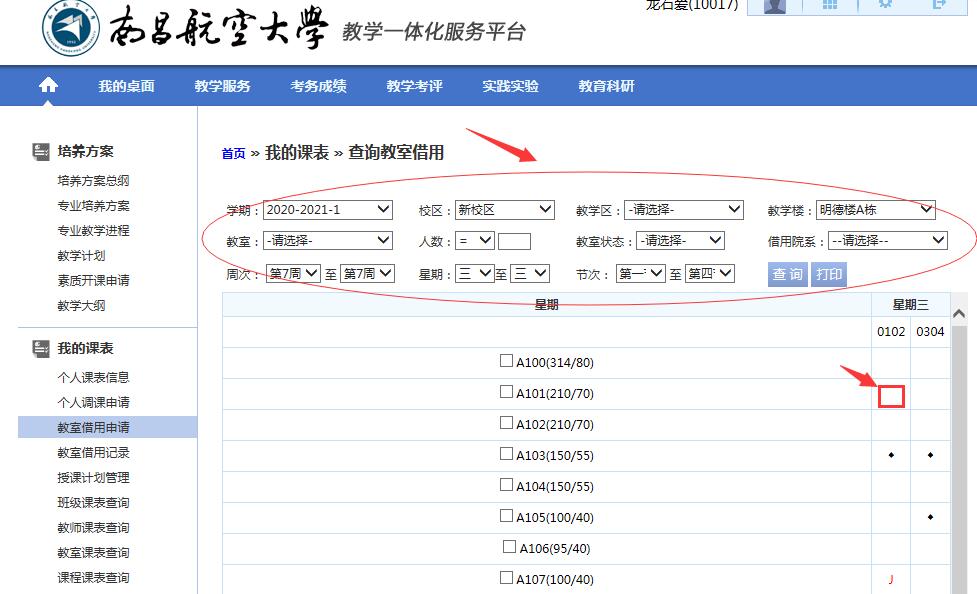
Task: Click the logout exit icon
Action: click(939, 5)
